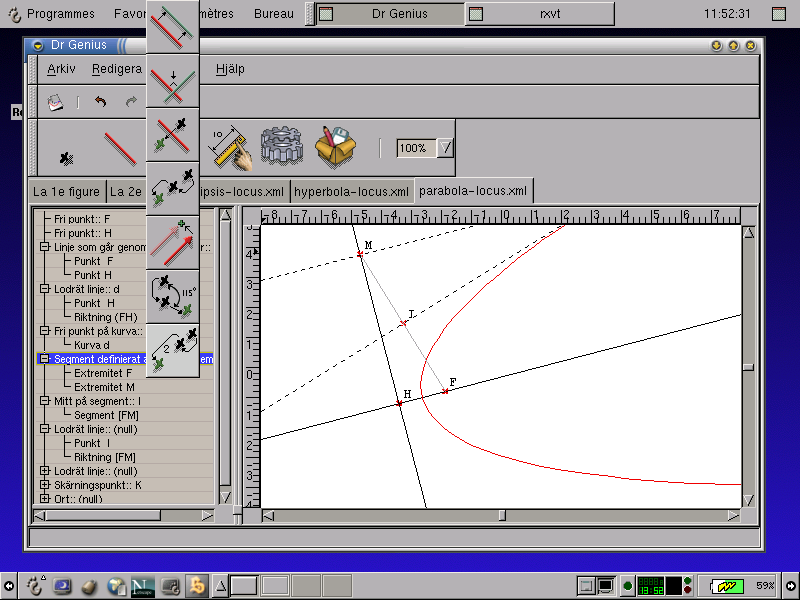Expand the 'Skärningspunkt:: K' node
Screen dimensions: 800x600
click(44, 485)
